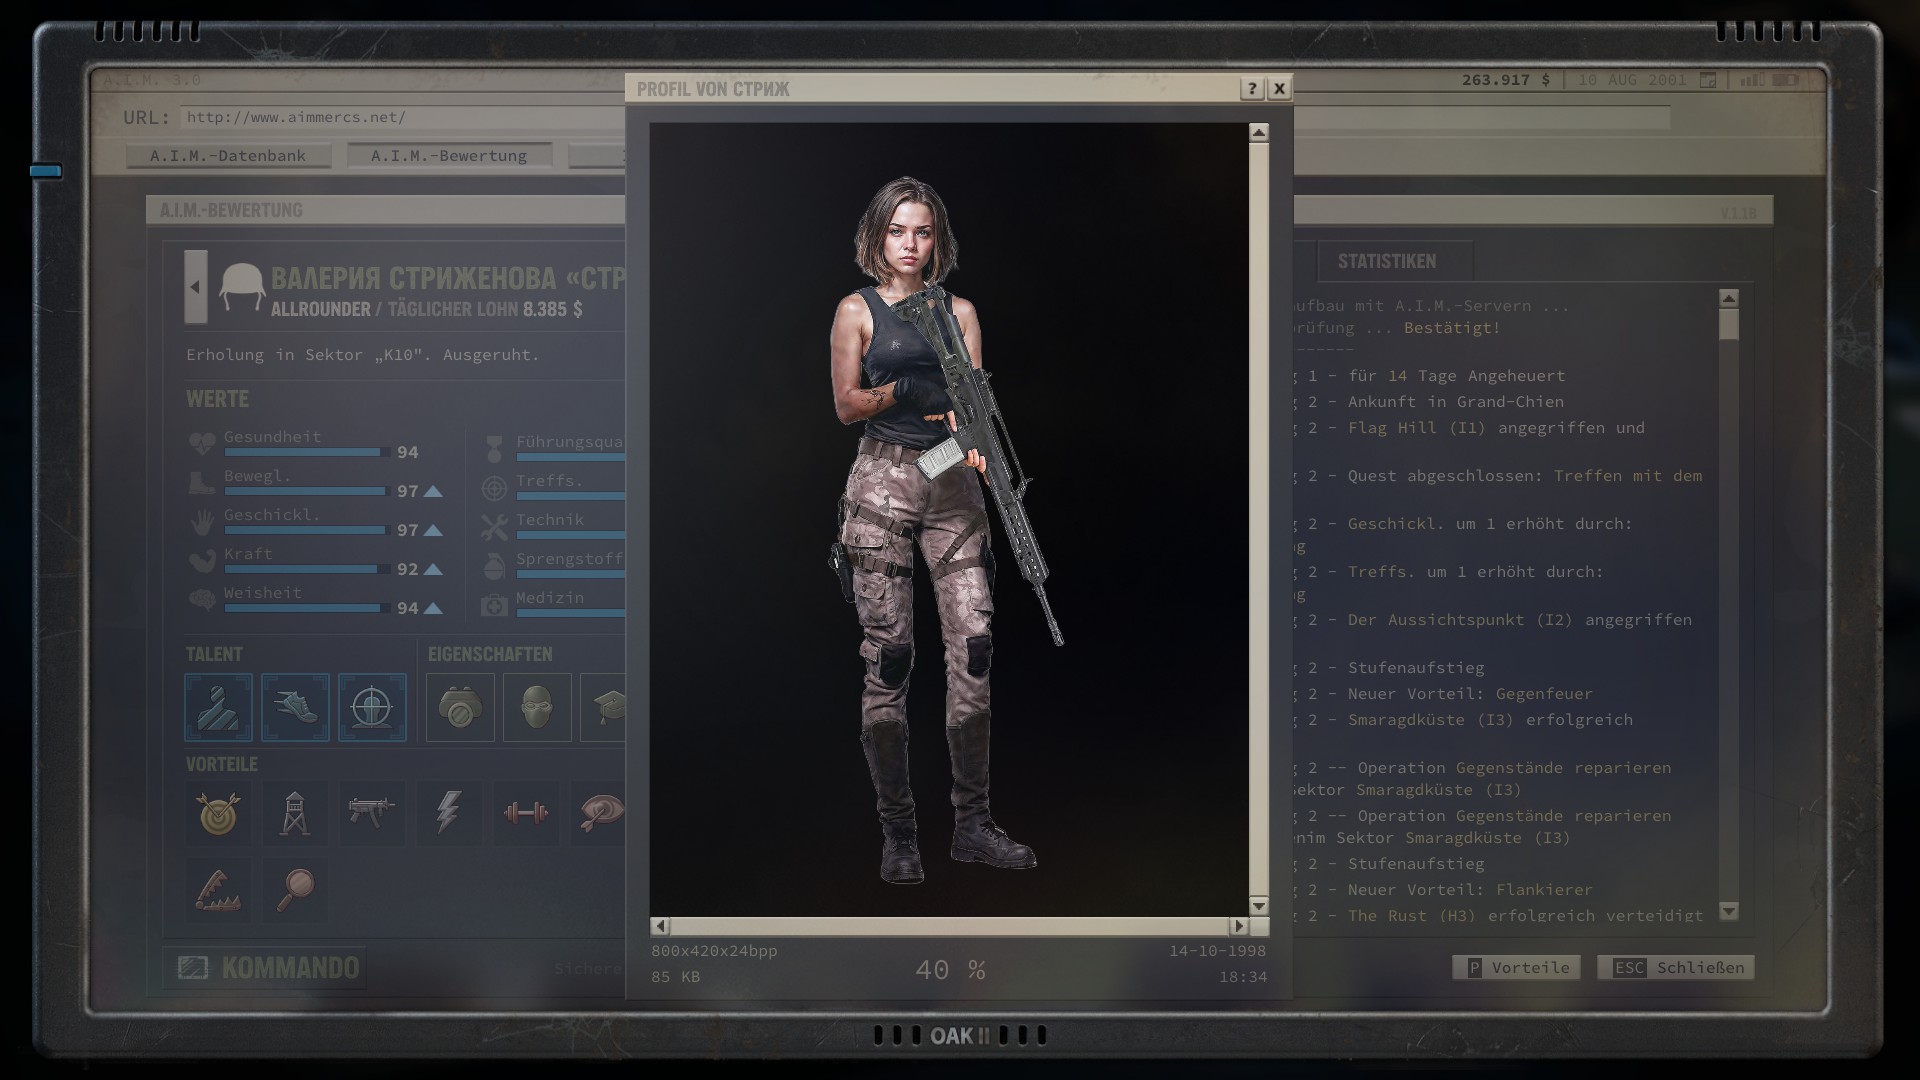
Task: Click the masked head trait icon
Action: (537, 707)
